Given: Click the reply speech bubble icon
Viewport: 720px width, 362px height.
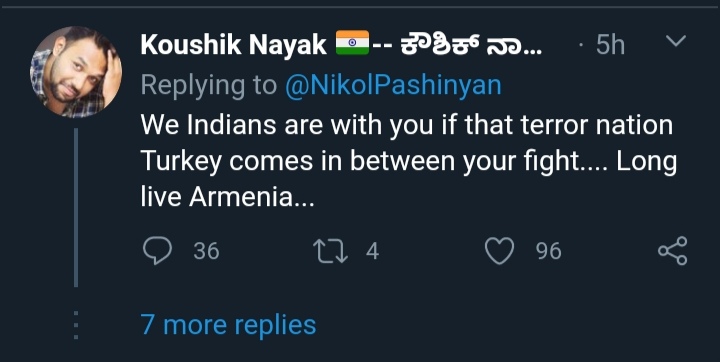Looking at the screenshot, I should click(158, 251).
